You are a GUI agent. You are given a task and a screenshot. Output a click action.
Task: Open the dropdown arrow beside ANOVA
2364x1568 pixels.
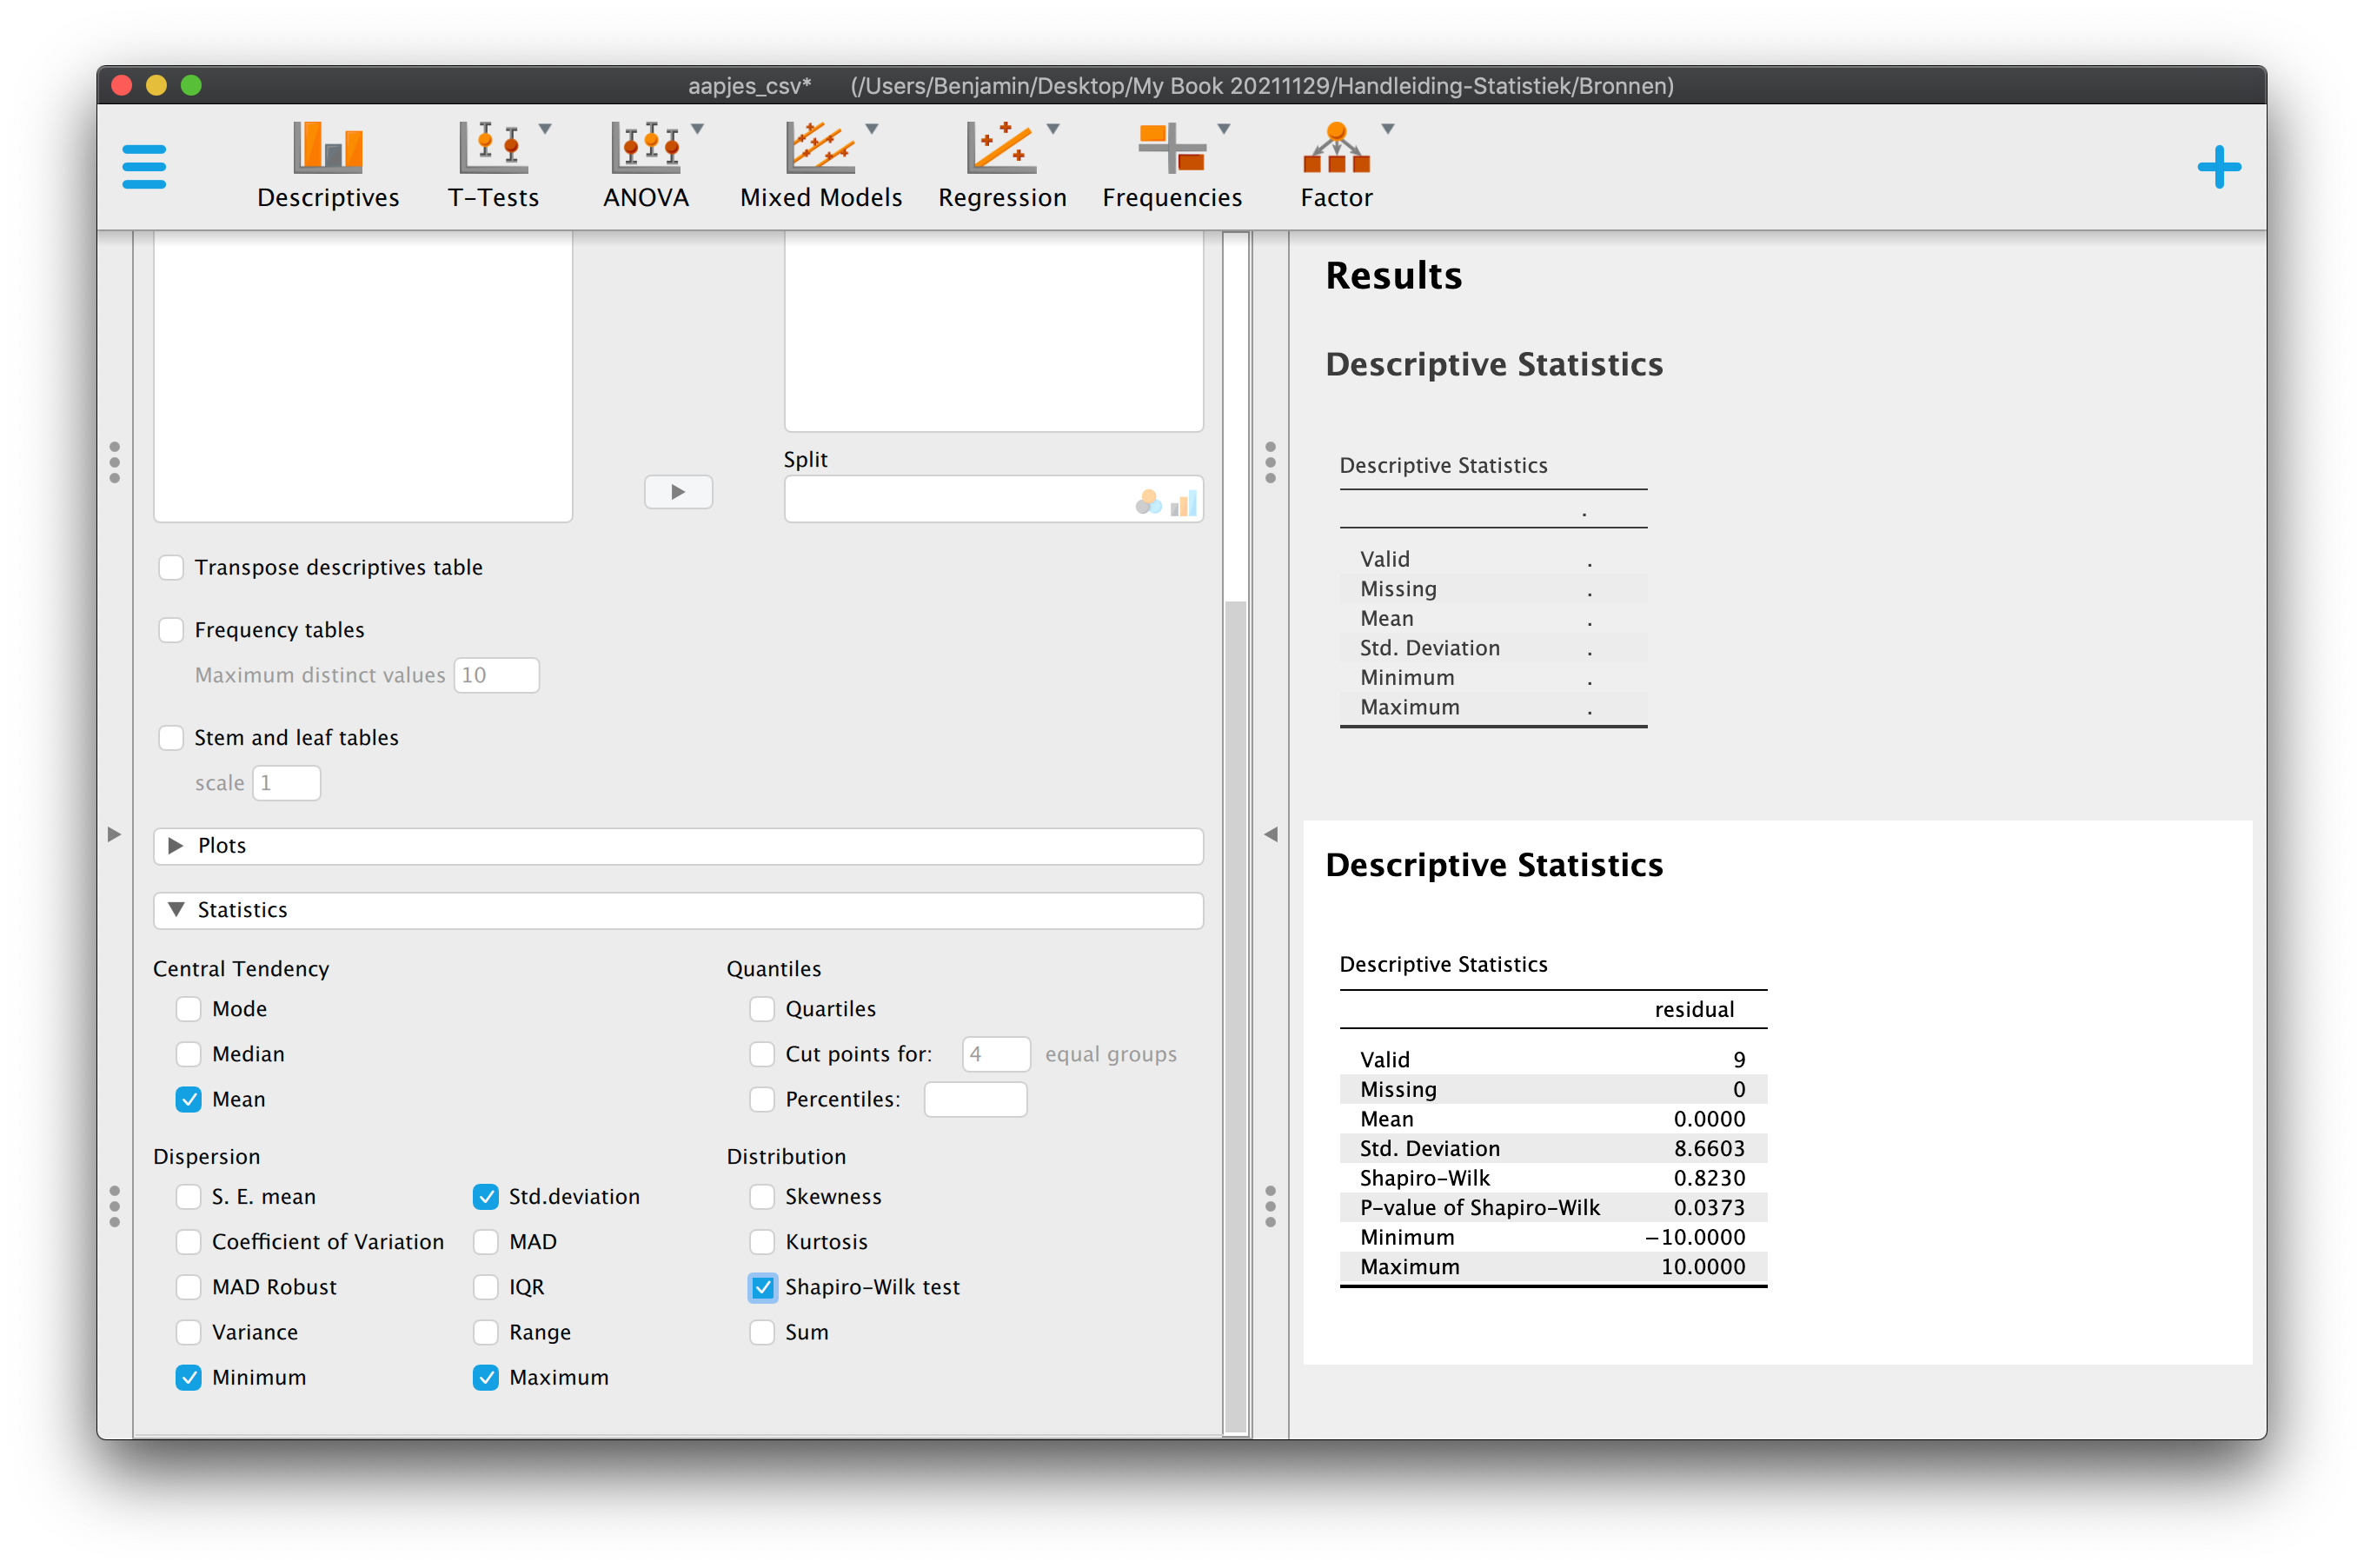pyautogui.click(x=698, y=129)
